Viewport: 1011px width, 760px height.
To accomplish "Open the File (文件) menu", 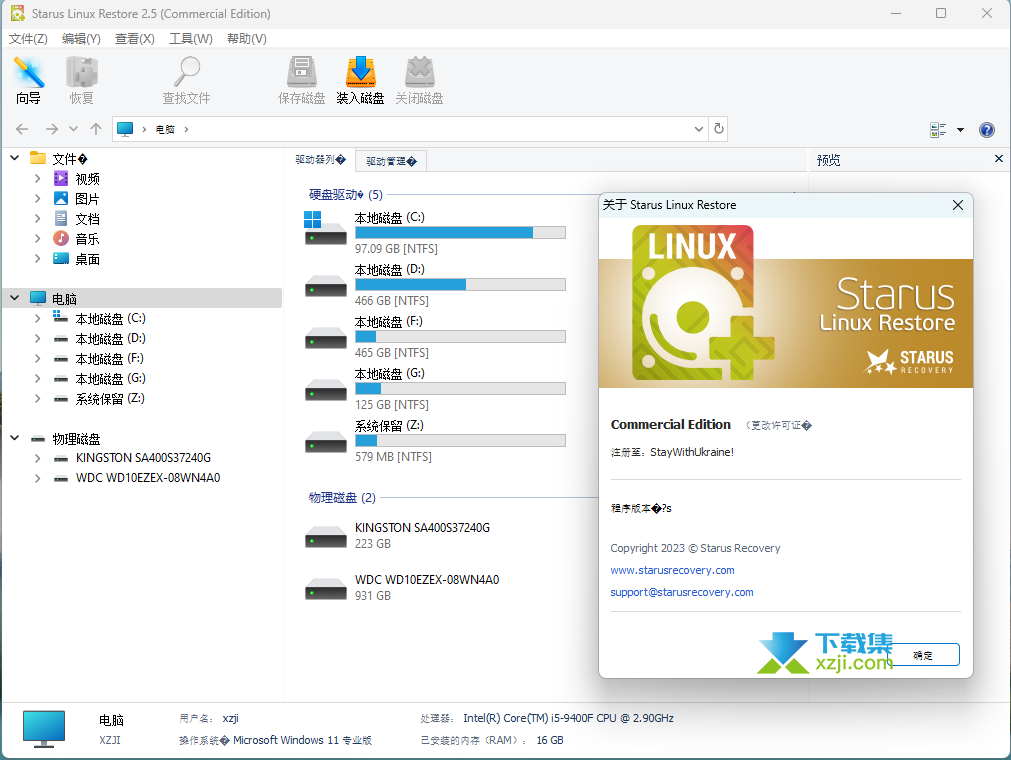I will pos(28,39).
